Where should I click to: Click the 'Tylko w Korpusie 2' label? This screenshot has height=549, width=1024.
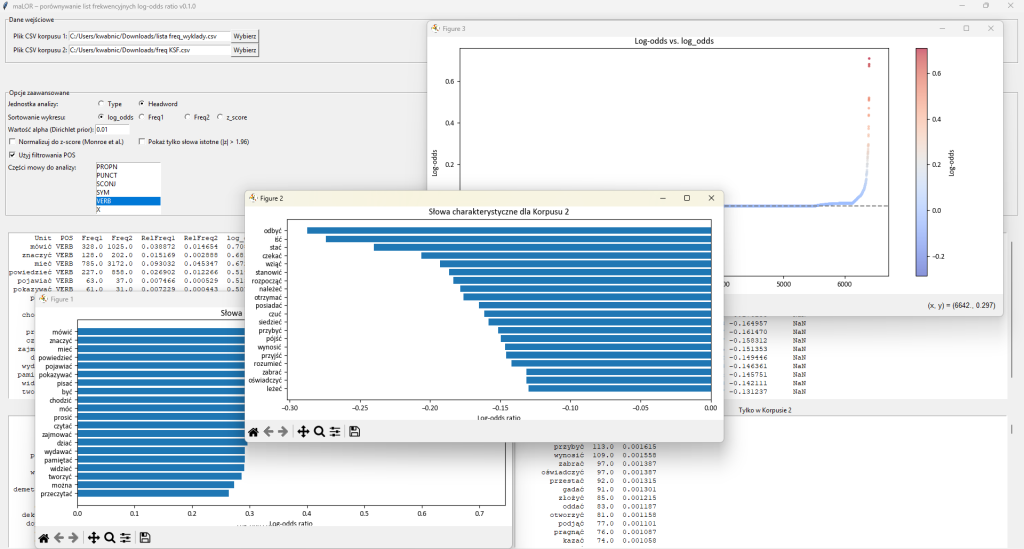tap(765, 410)
